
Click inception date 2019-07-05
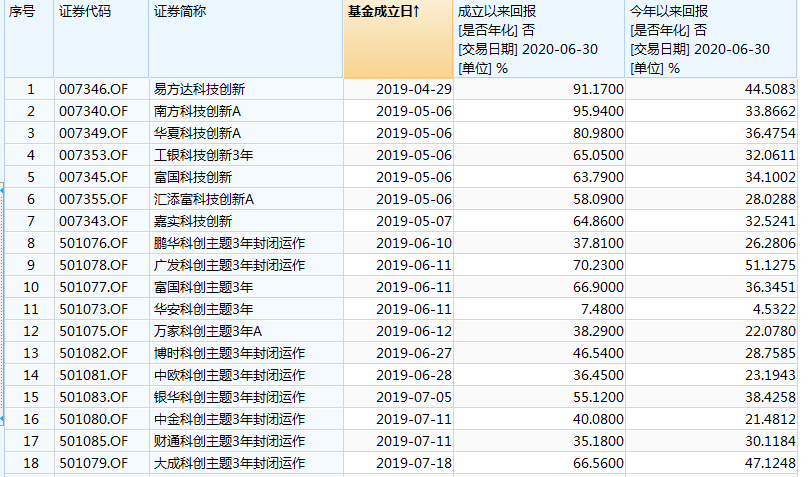pyautogui.click(x=414, y=397)
